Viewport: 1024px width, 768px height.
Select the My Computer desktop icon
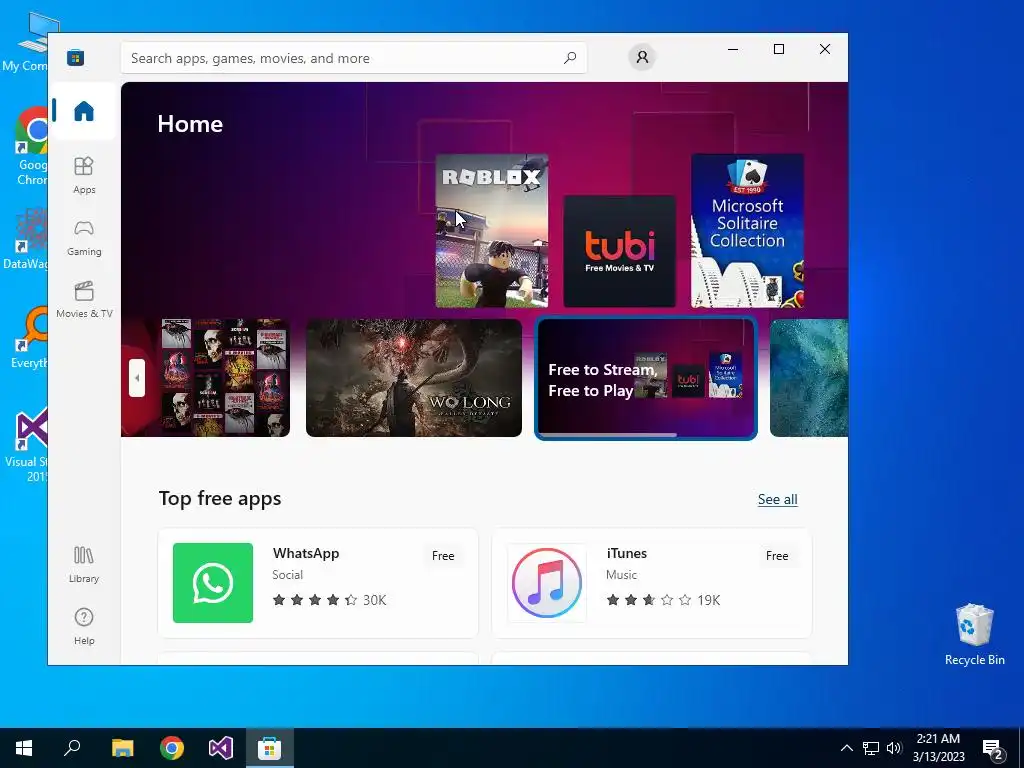(x=26, y=42)
